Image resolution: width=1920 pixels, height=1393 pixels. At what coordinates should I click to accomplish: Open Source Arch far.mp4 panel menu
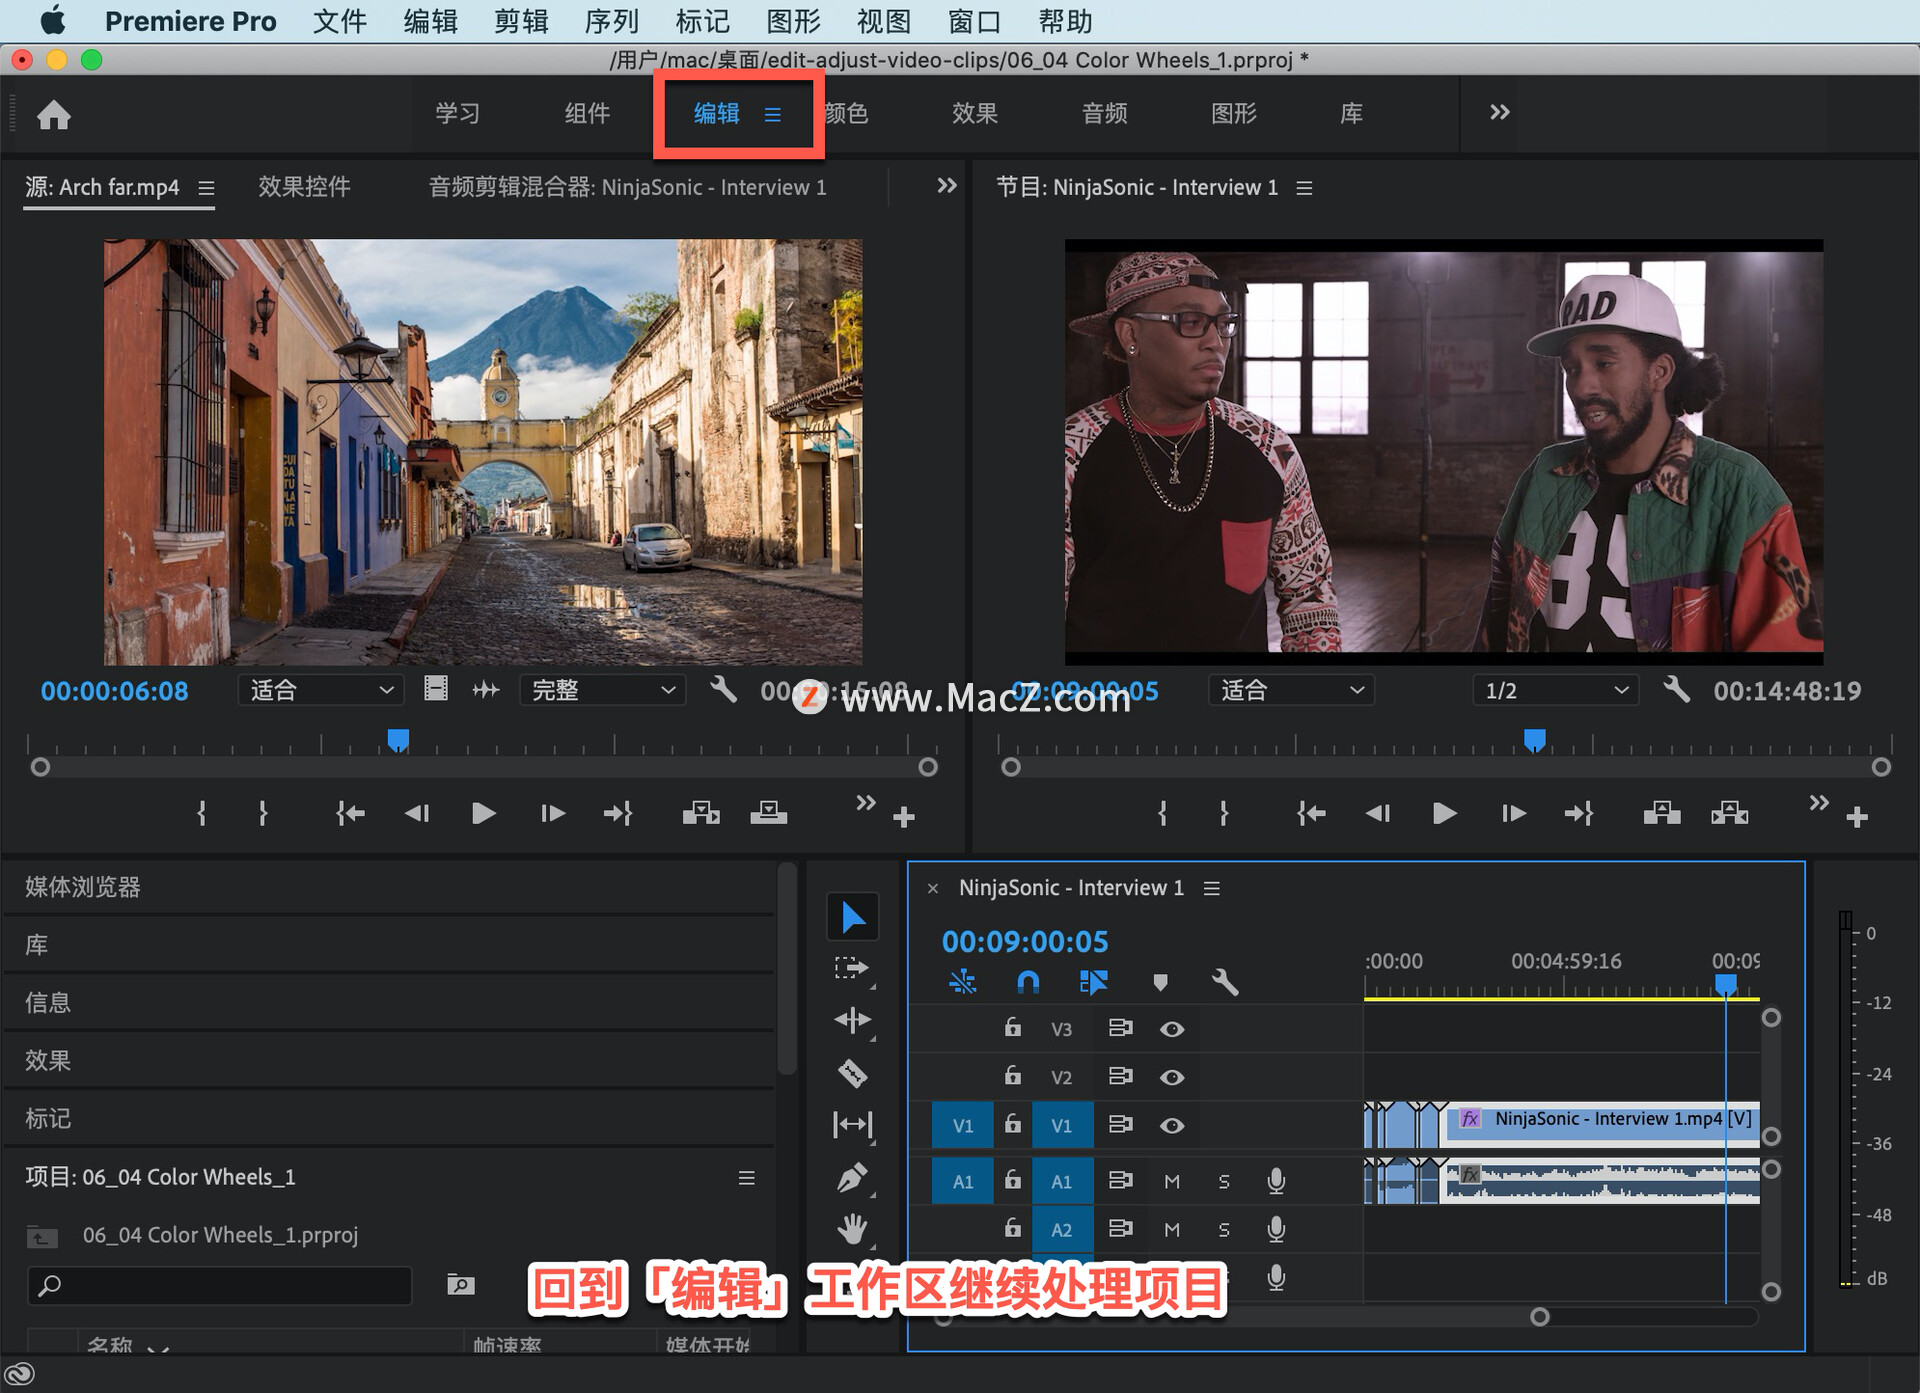pos(206,188)
